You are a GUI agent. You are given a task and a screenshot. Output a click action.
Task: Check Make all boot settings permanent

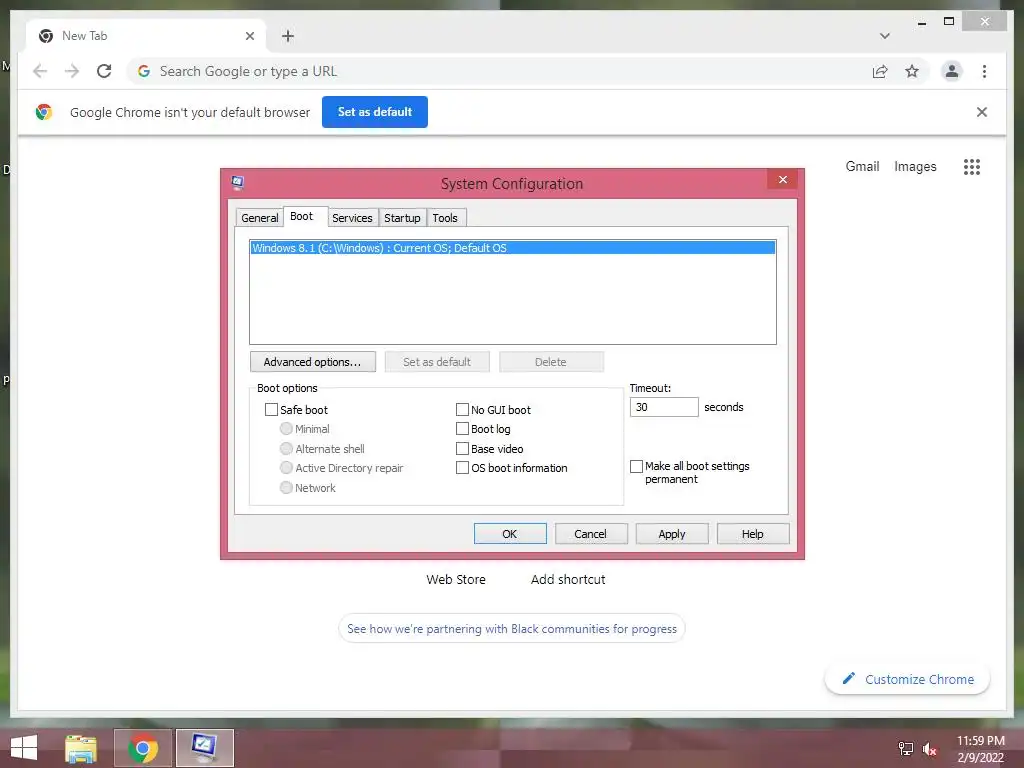coord(636,466)
